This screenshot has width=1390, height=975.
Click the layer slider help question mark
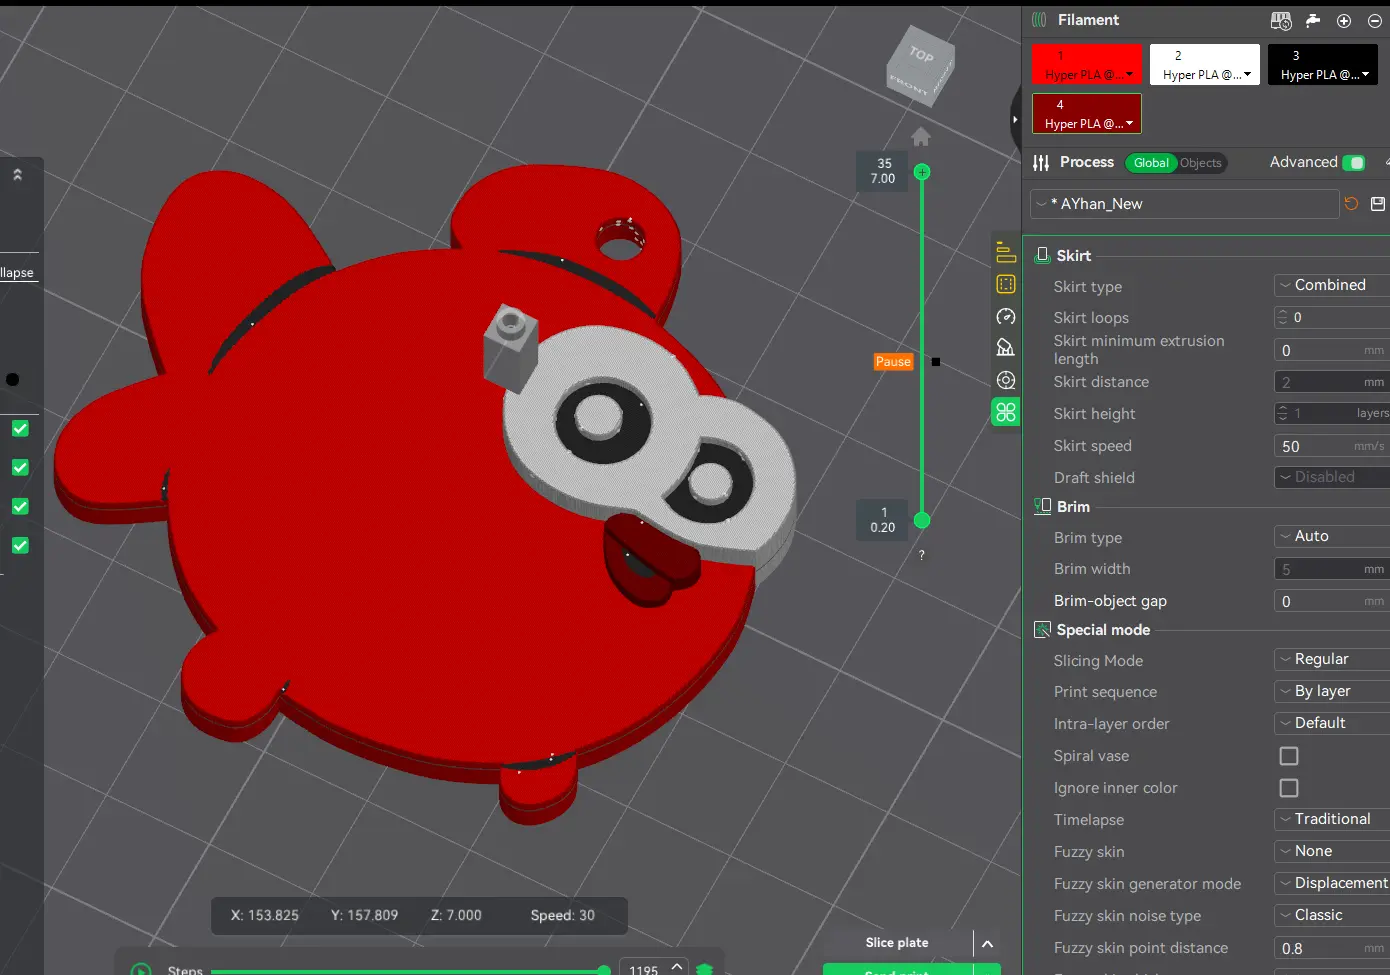point(922,555)
